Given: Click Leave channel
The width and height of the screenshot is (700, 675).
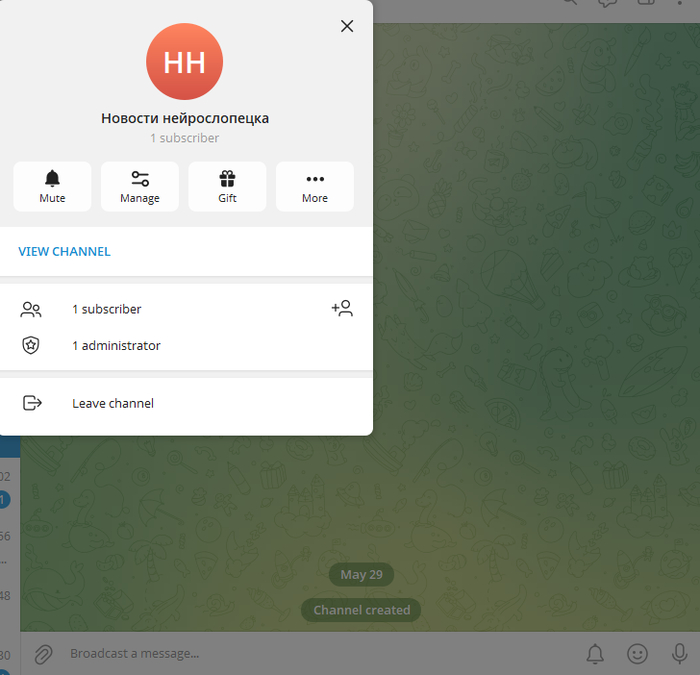Looking at the screenshot, I should (186, 403).
